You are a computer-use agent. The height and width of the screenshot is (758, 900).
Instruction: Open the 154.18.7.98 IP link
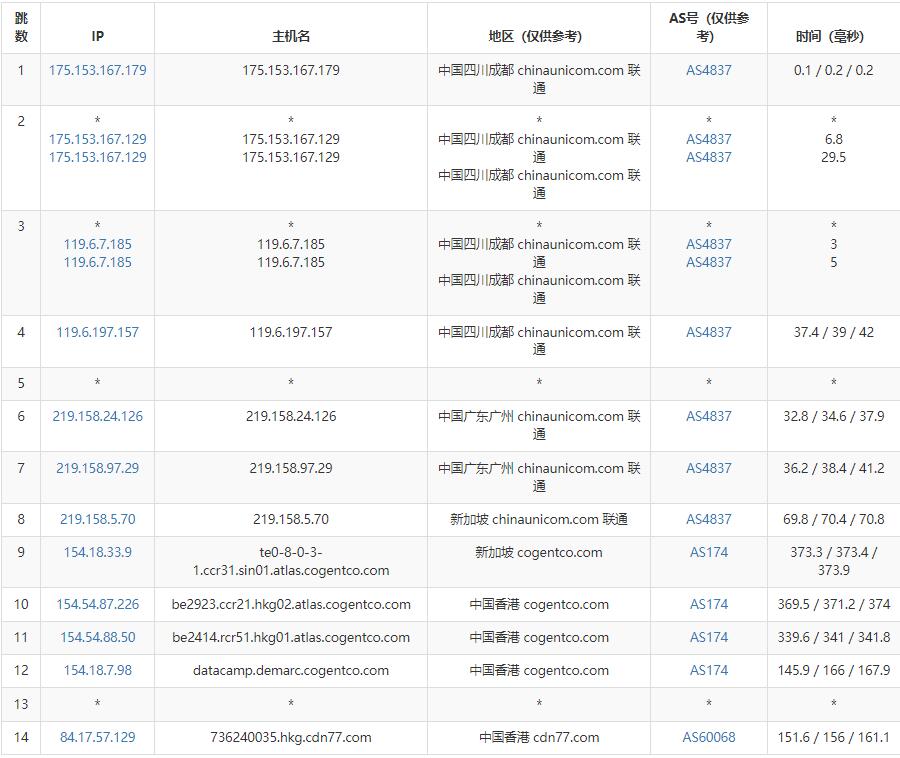[x=98, y=670]
